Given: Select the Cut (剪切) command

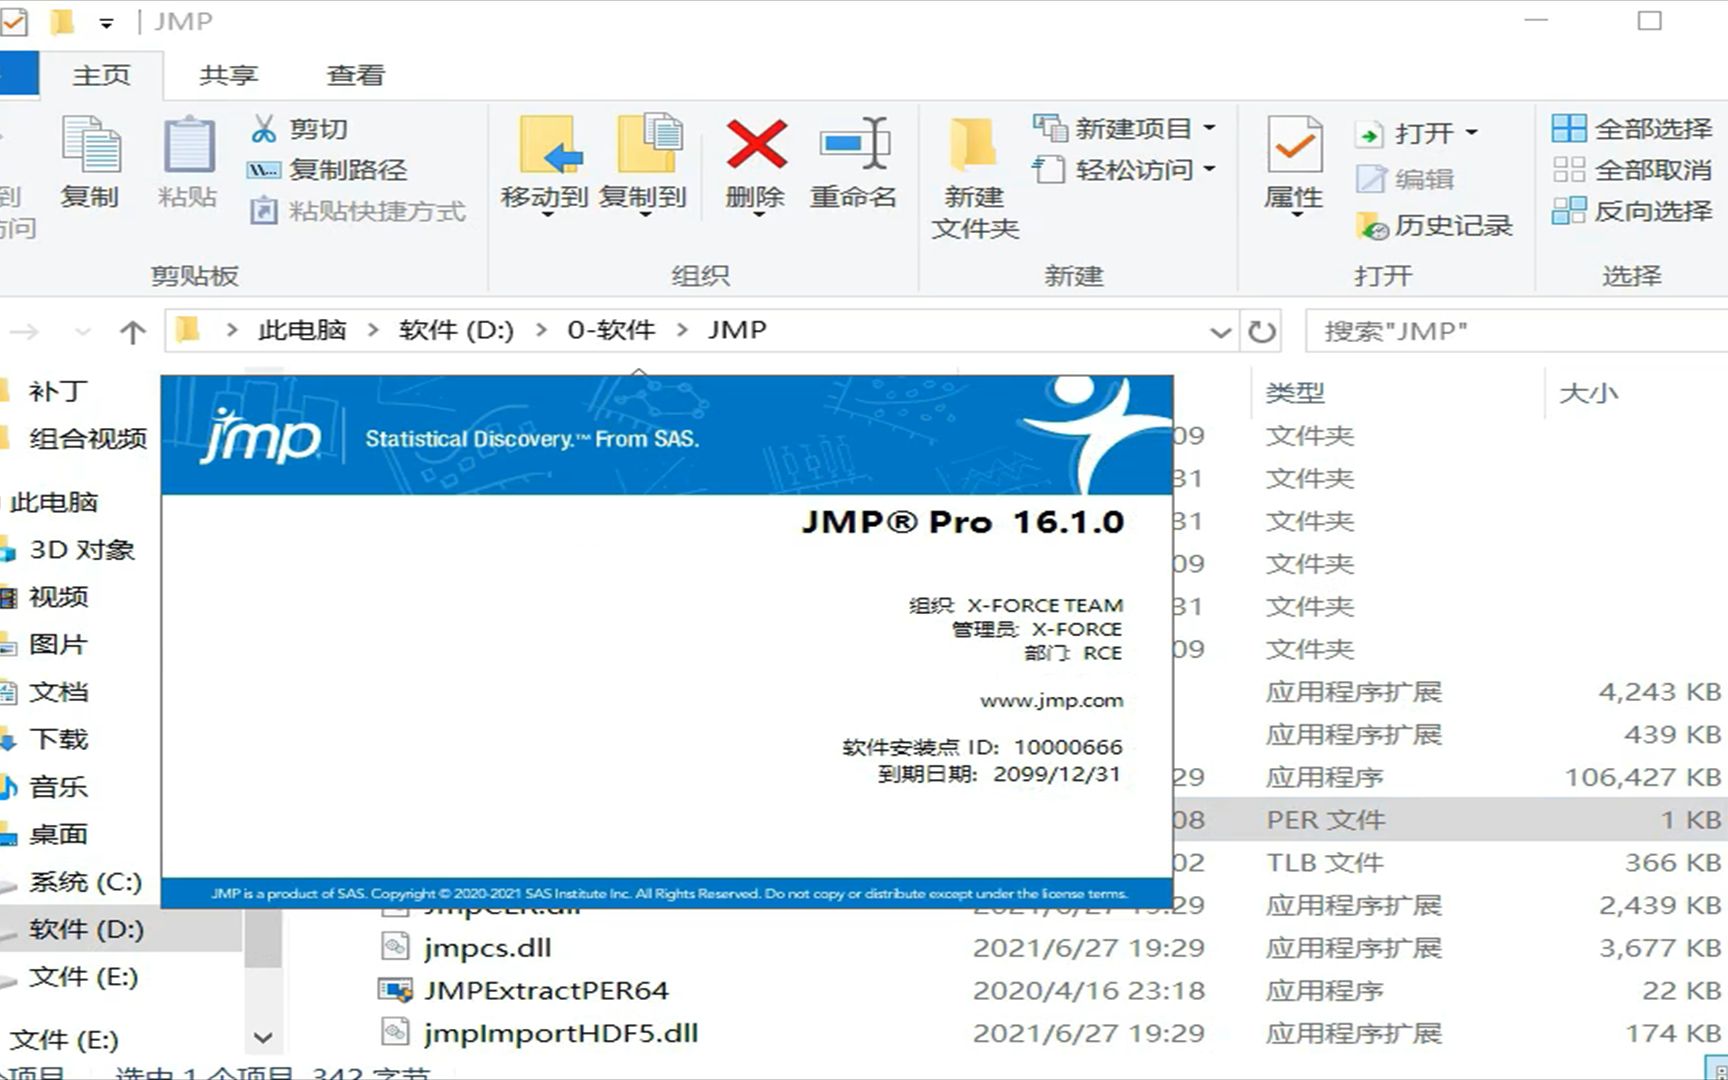Looking at the screenshot, I should click(x=299, y=129).
